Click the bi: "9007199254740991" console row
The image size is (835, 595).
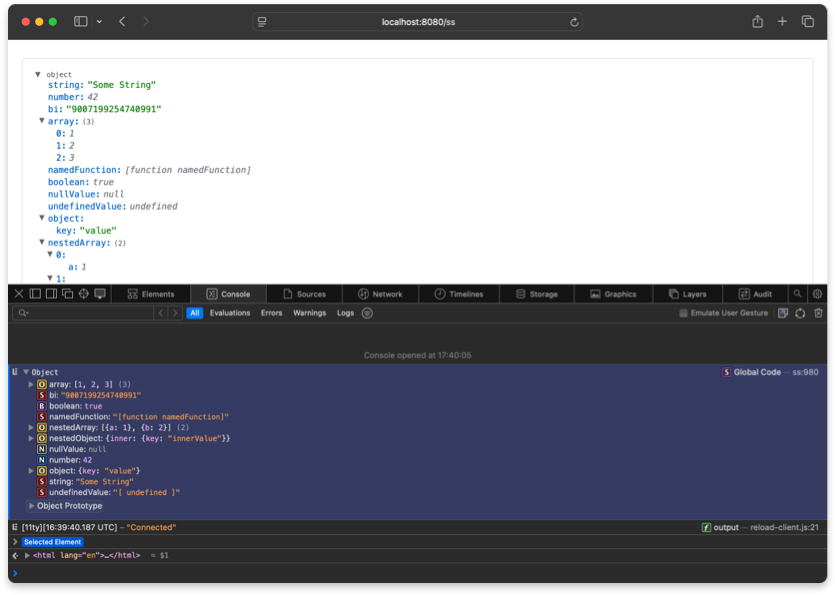(x=89, y=395)
